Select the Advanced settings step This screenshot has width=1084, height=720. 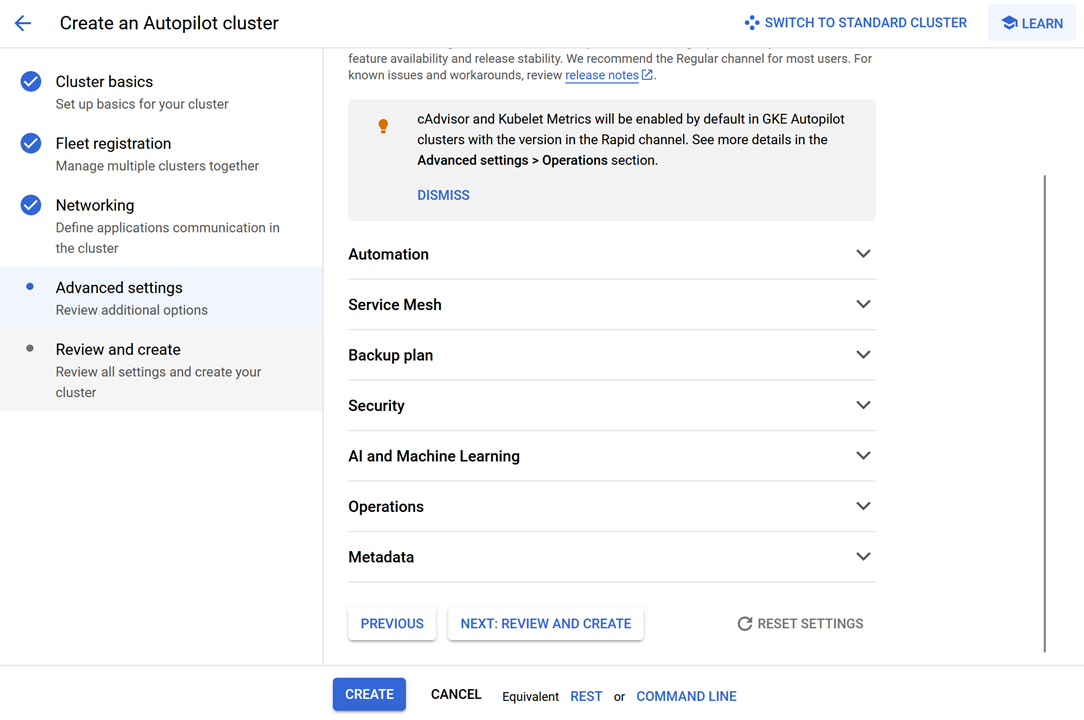point(161,298)
